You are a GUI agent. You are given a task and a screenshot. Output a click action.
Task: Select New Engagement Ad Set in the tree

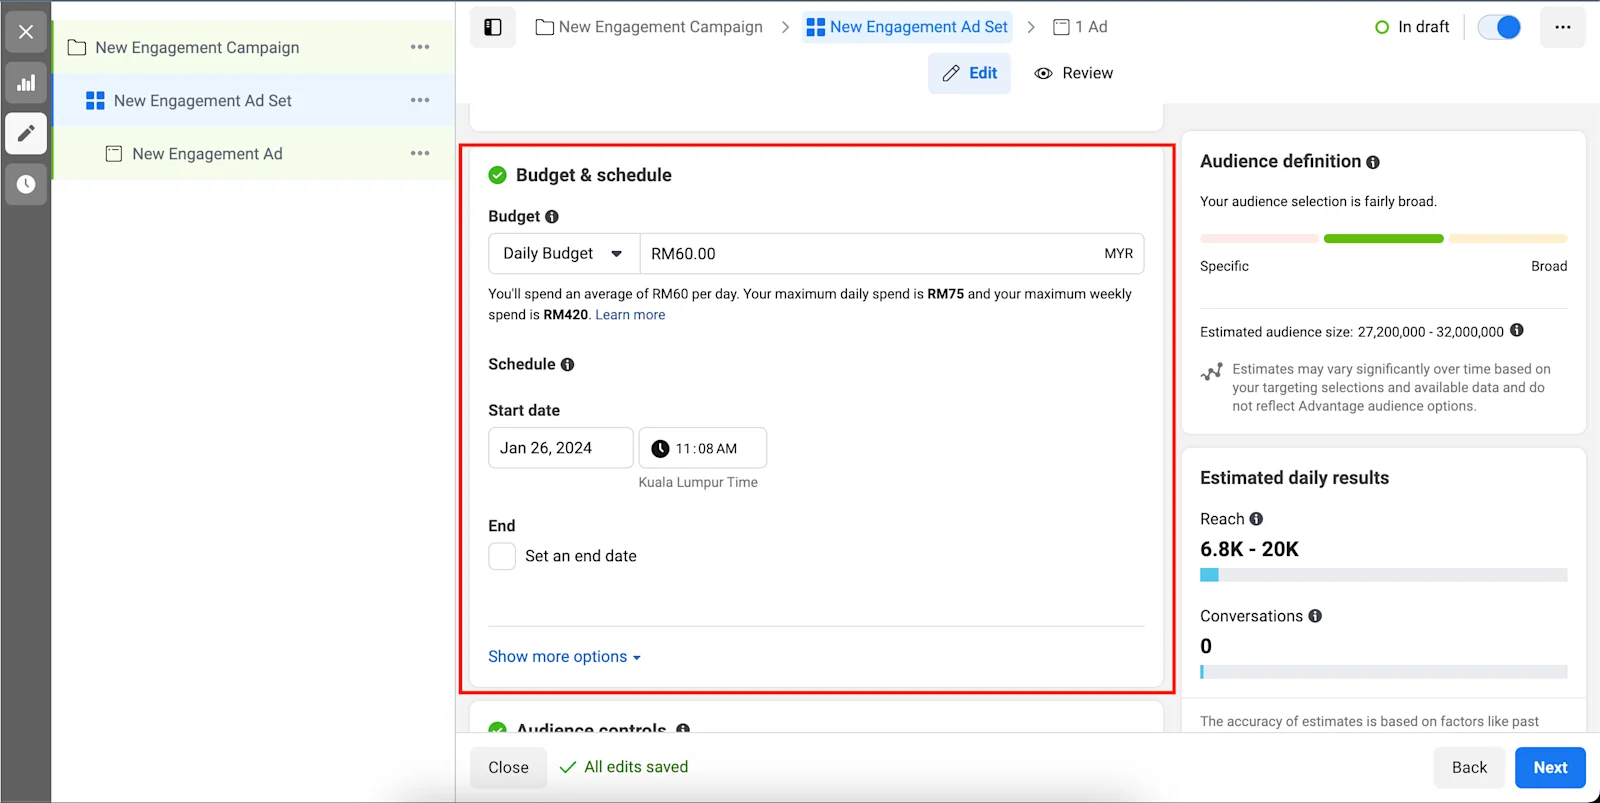click(x=254, y=100)
